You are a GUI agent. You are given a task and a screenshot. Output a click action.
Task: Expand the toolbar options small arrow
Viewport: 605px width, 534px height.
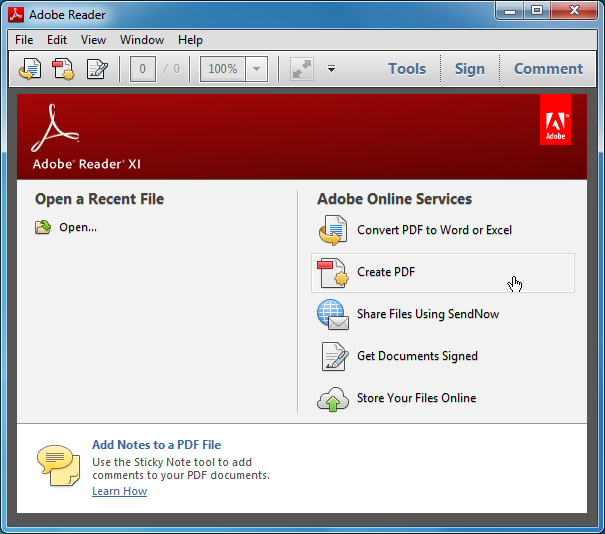(x=331, y=69)
